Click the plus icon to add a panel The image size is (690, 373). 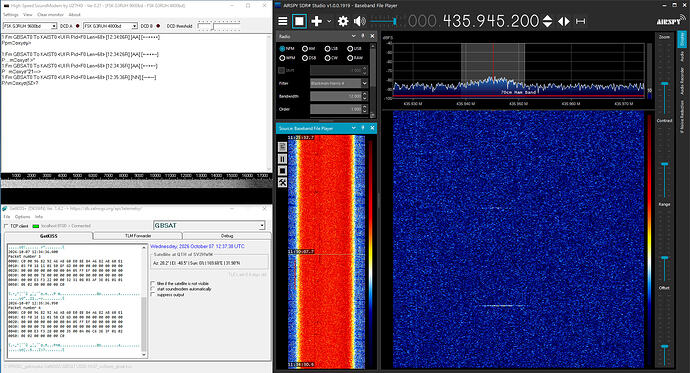point(316,21)
